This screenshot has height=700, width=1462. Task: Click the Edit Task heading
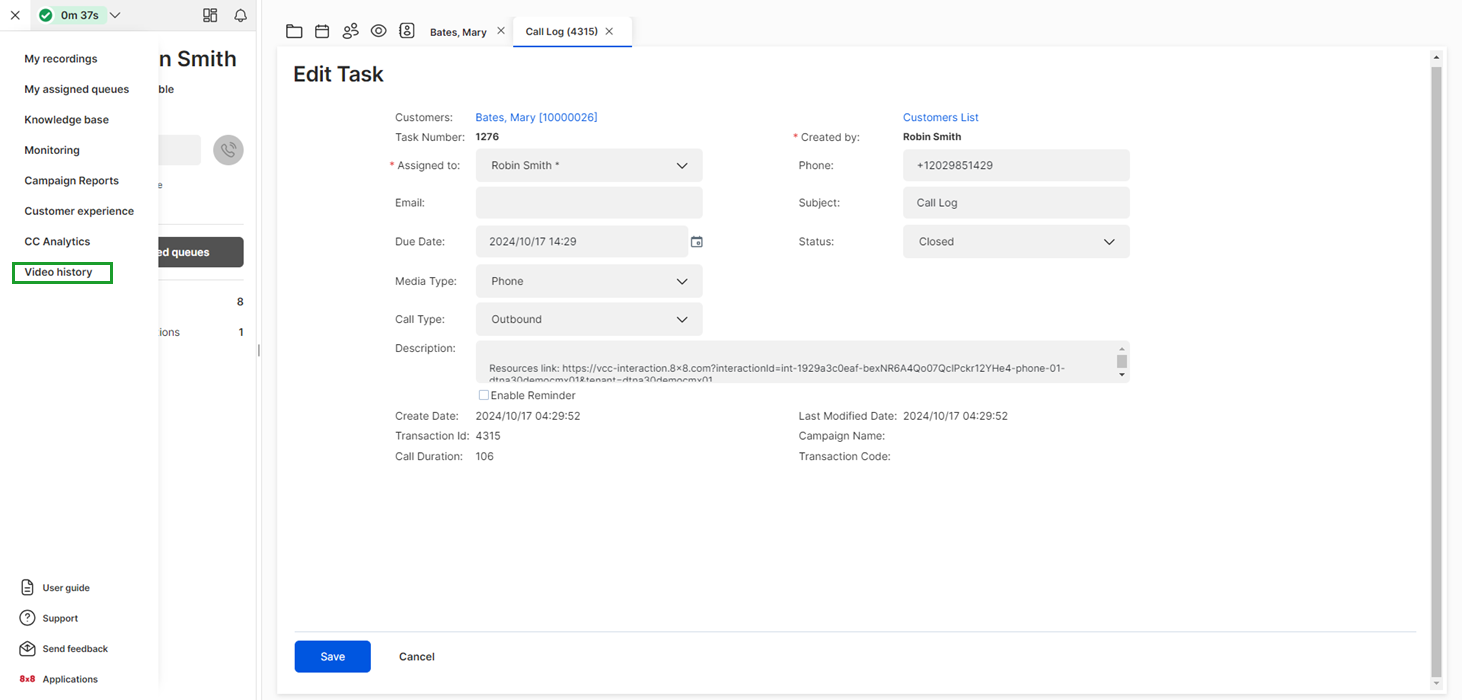338,74
